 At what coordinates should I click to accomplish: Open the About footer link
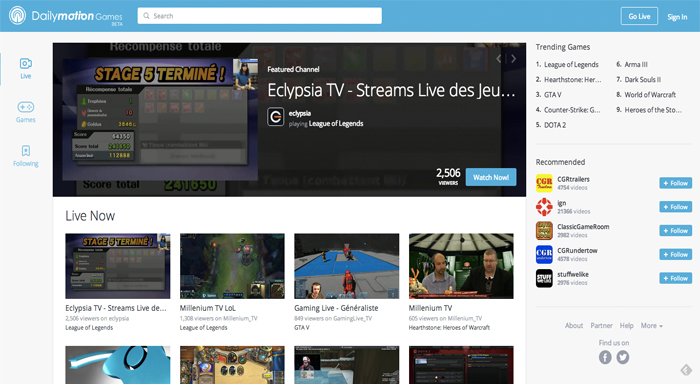pyautogui.click(x=574, y=326)
